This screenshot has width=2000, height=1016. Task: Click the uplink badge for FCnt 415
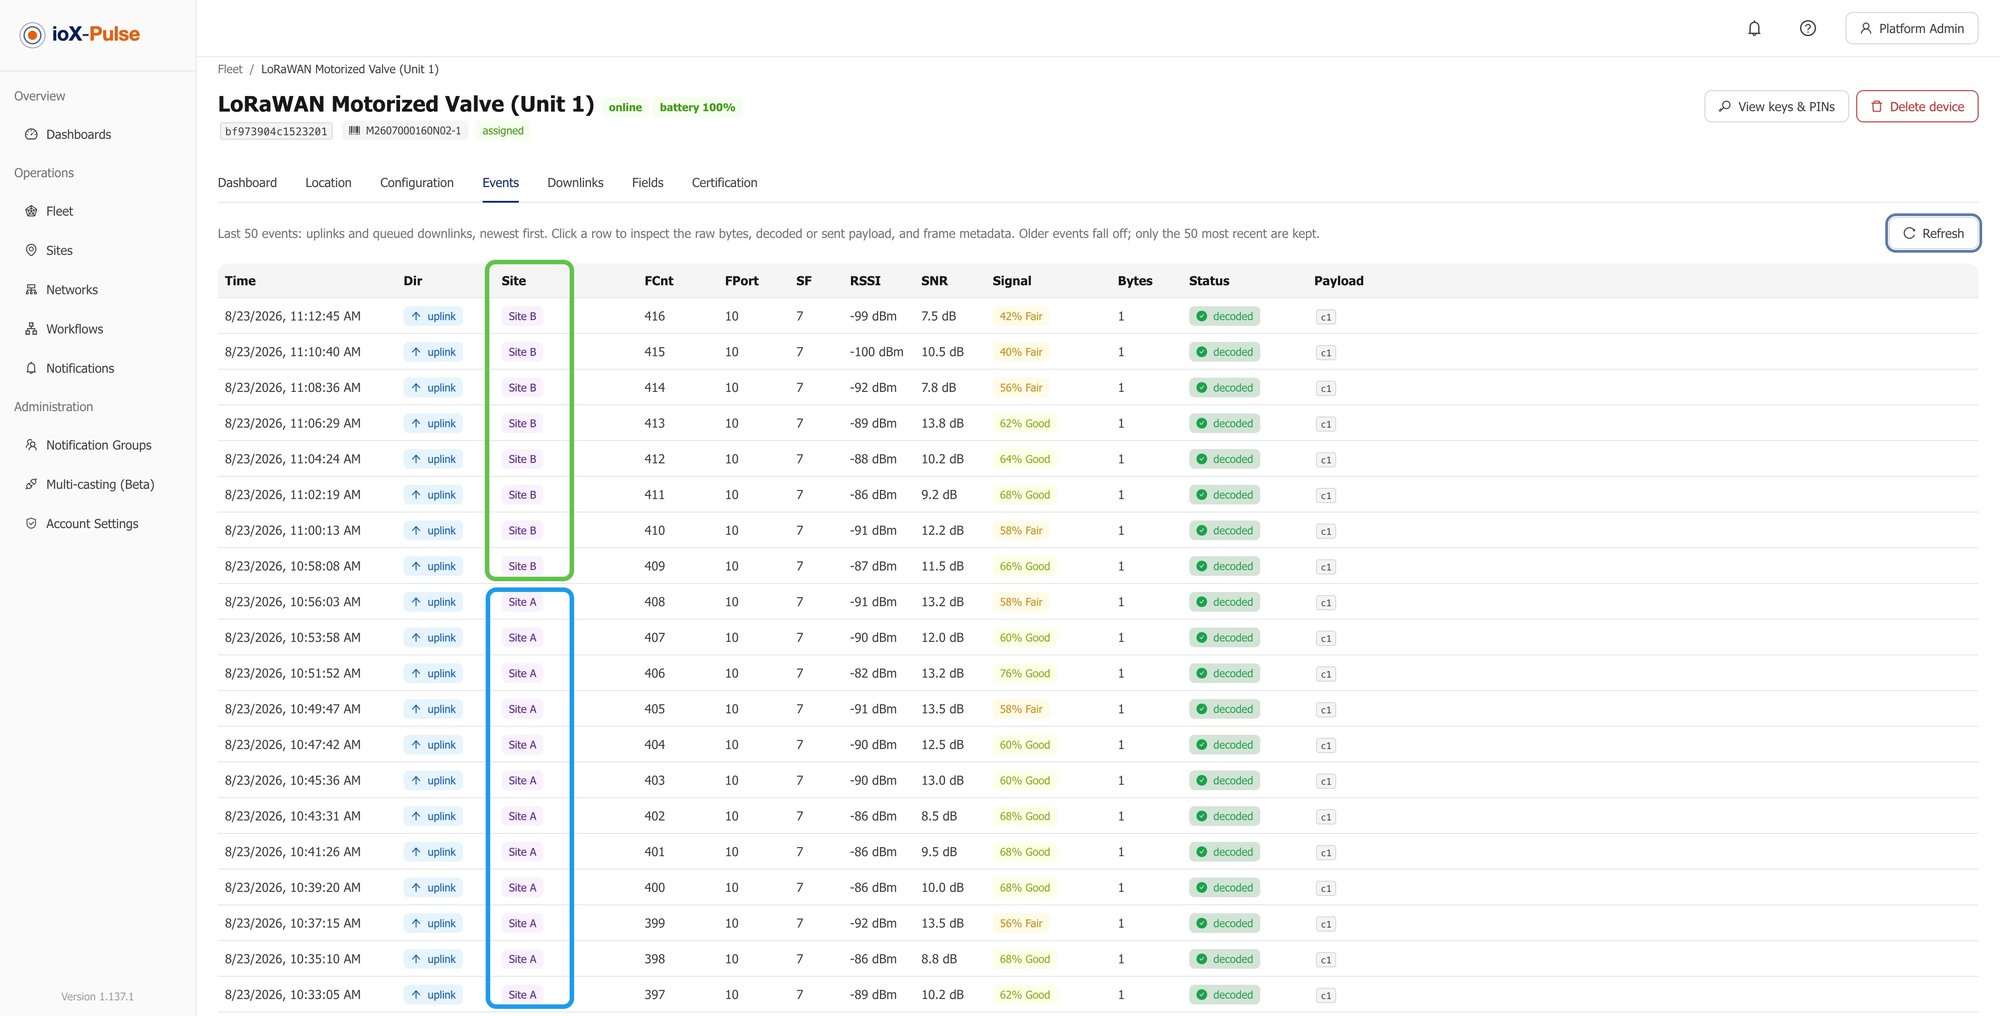(433, 352)
